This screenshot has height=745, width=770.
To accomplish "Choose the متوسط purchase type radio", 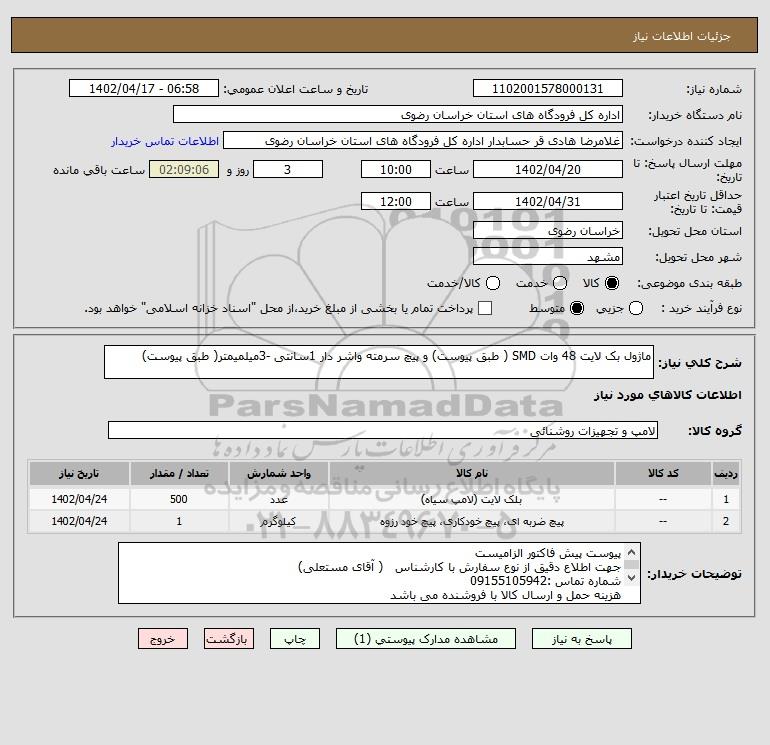I will tap(577, 308).
